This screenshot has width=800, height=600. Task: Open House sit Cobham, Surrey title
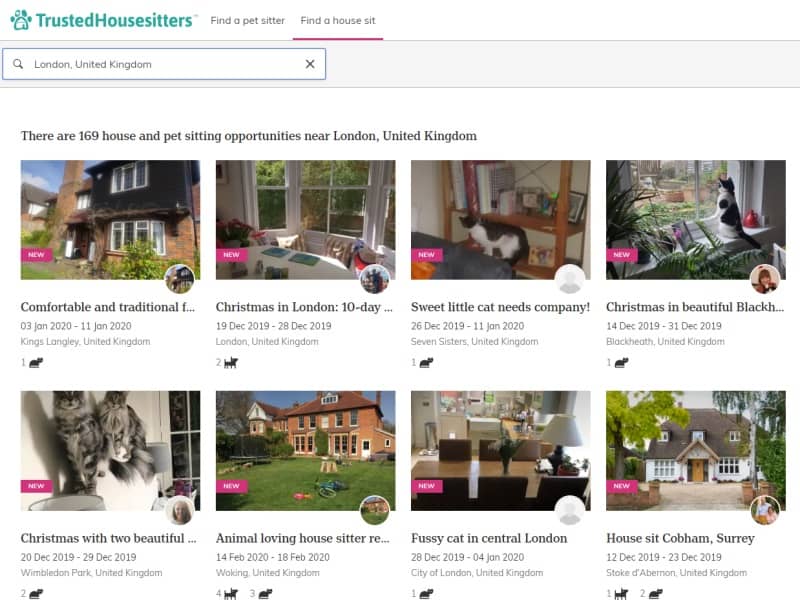pos(680,538)
